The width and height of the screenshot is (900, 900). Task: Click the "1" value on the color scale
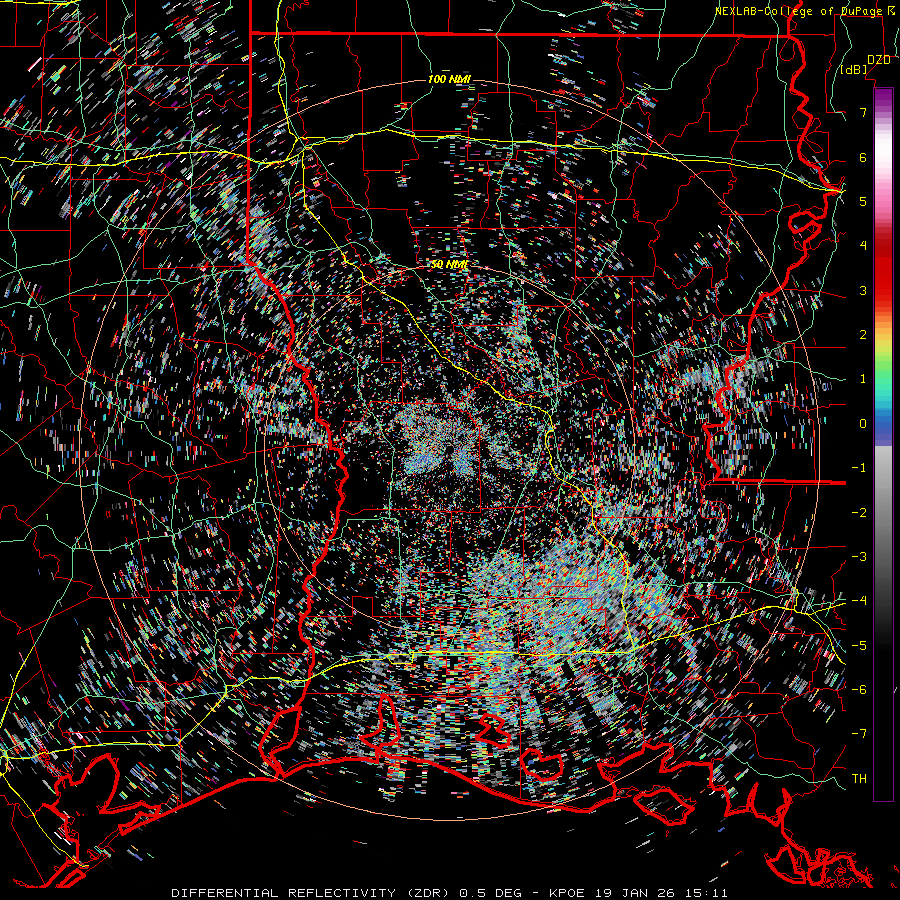(x=863, y=379)
